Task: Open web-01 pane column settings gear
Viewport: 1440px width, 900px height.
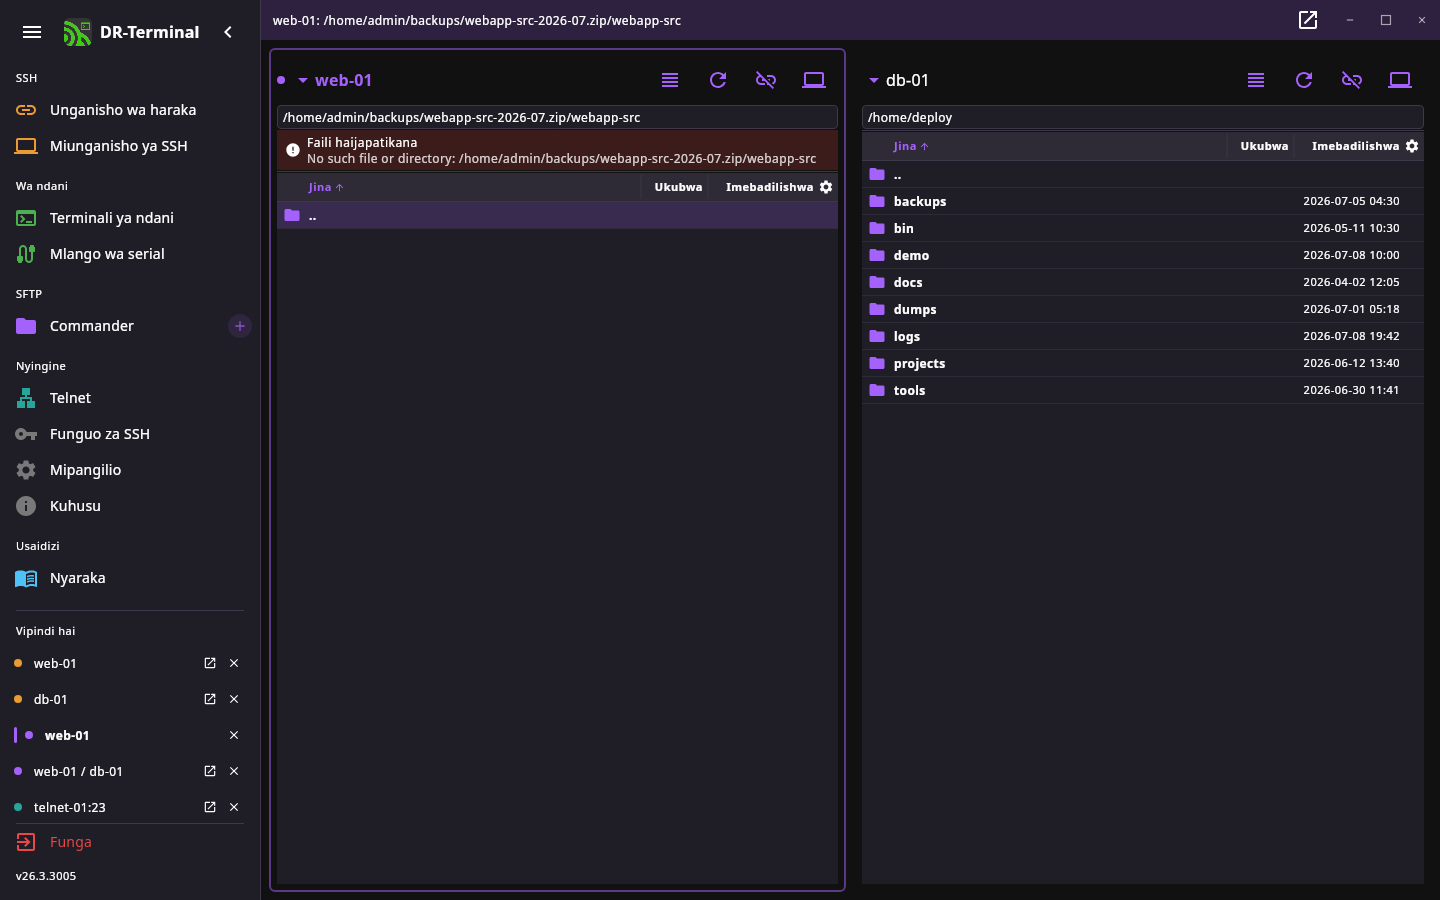Action: [x=826, y=187]
